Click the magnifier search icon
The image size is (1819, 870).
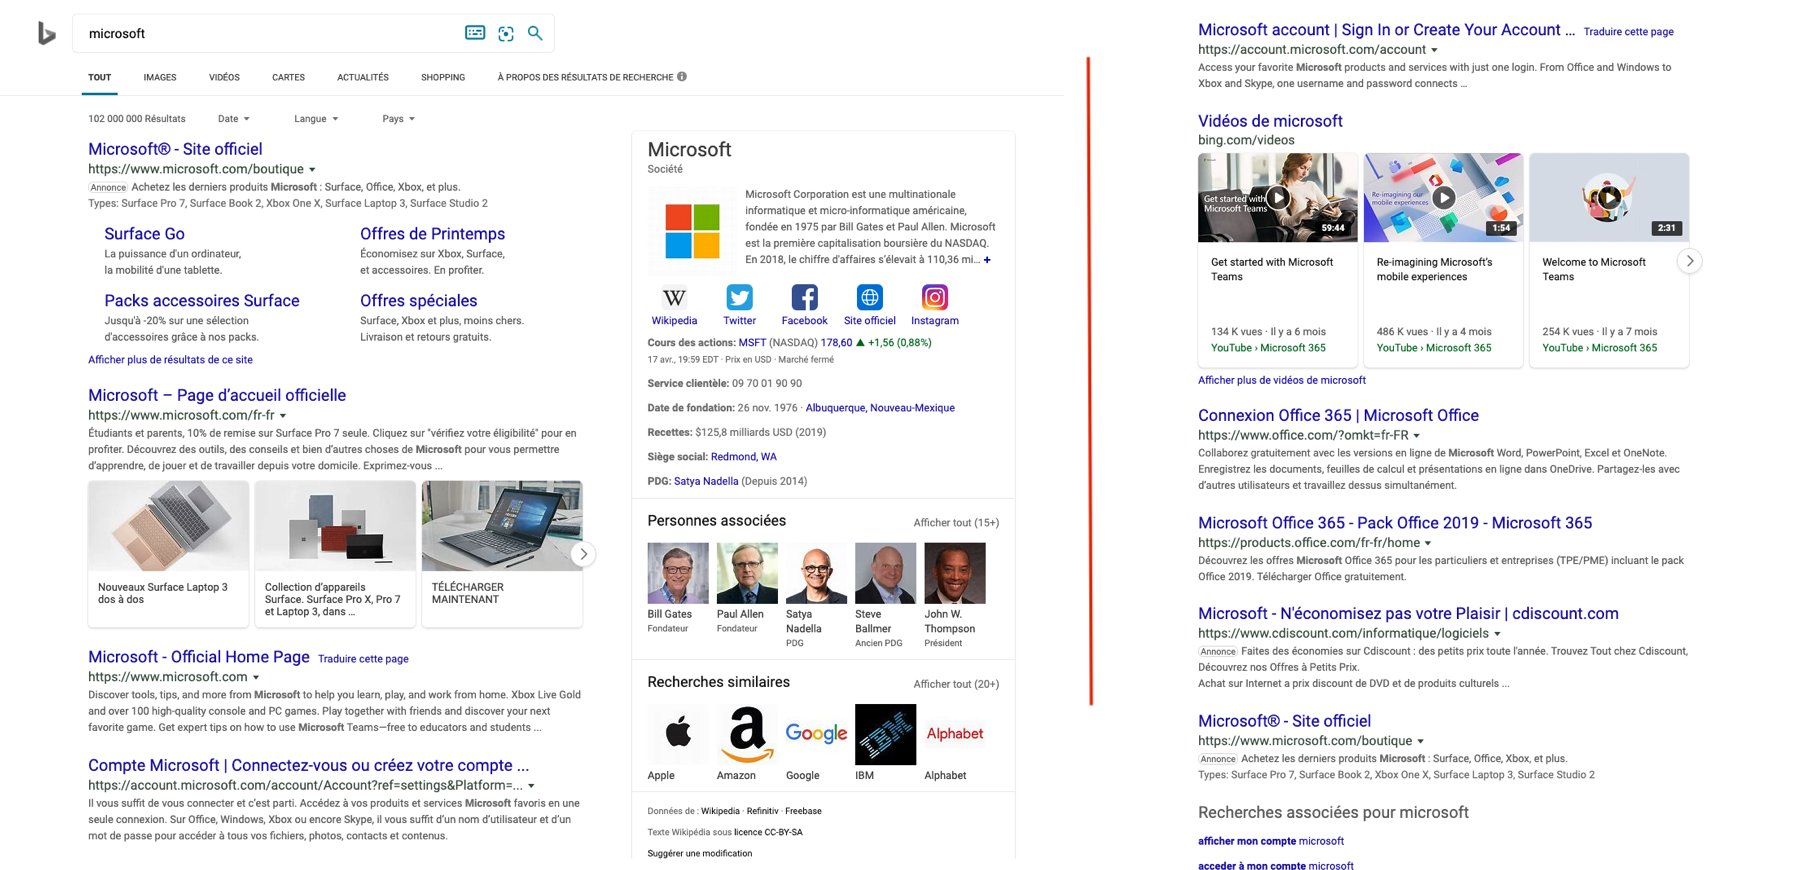[535, 33]
